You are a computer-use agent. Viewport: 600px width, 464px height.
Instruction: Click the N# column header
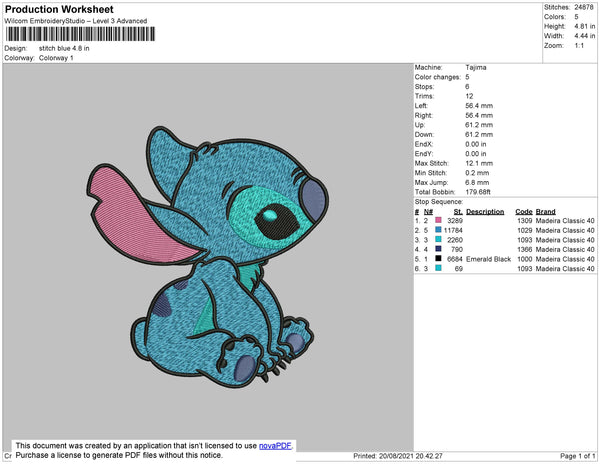(x=428, y=212)
